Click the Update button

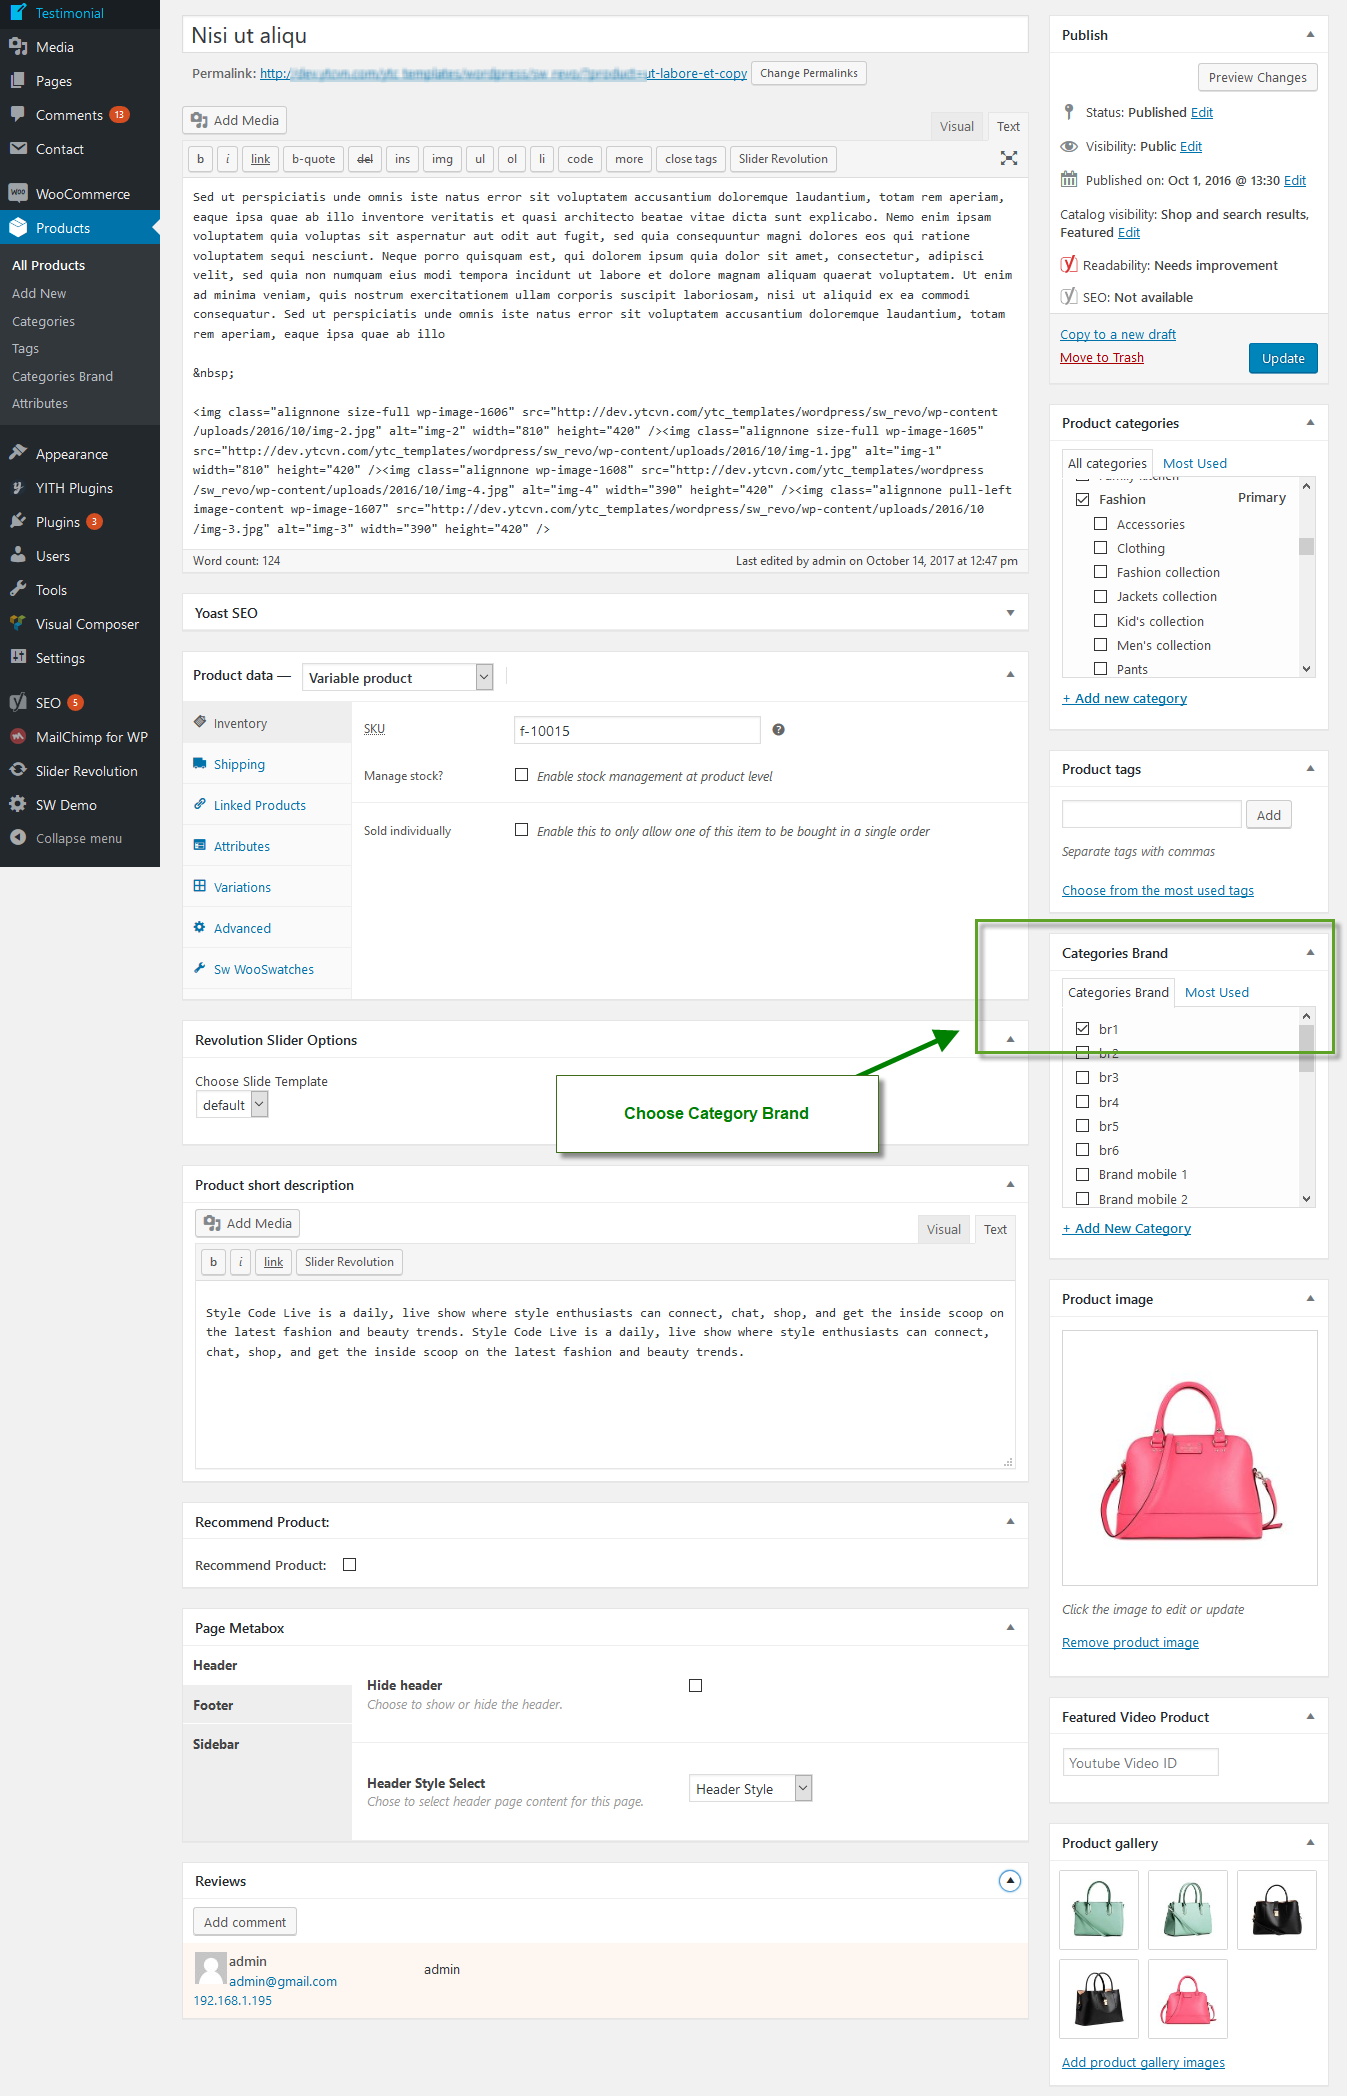tap(1283, 358)
